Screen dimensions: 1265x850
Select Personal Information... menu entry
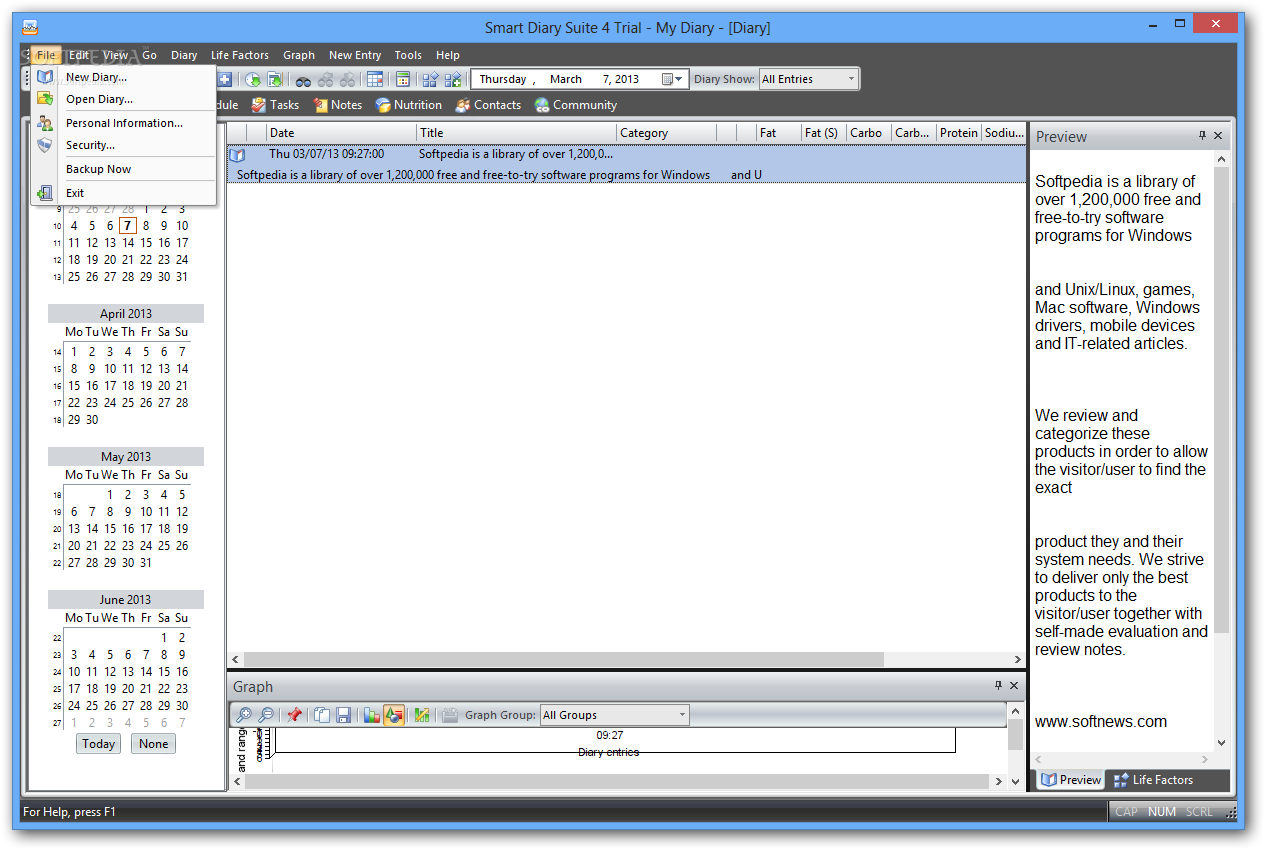point(123,123)
